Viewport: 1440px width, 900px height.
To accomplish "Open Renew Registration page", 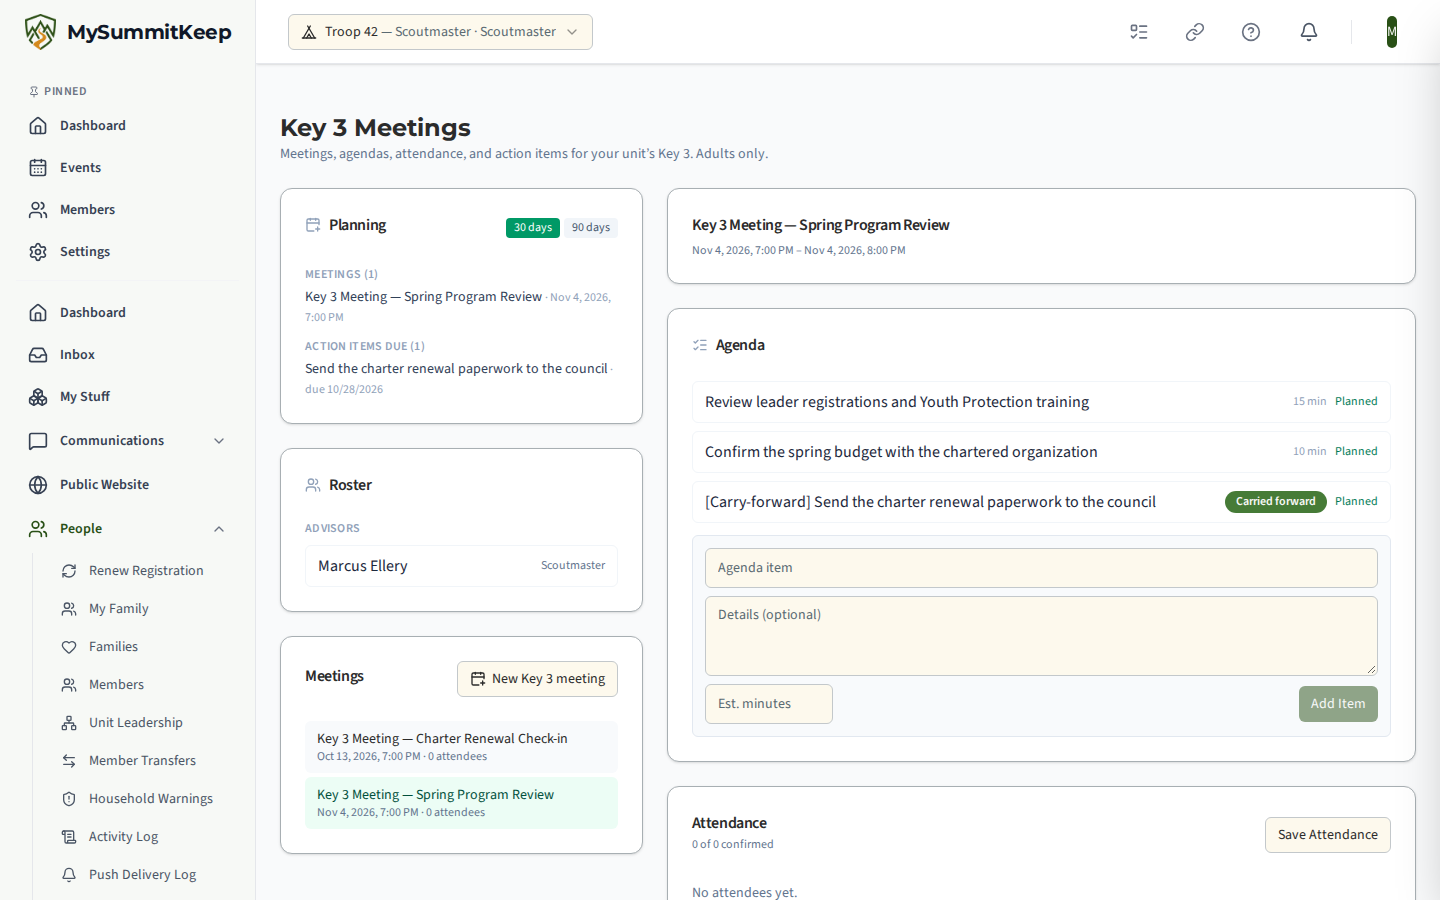I will pyautogui.click(x=146, y=571).
